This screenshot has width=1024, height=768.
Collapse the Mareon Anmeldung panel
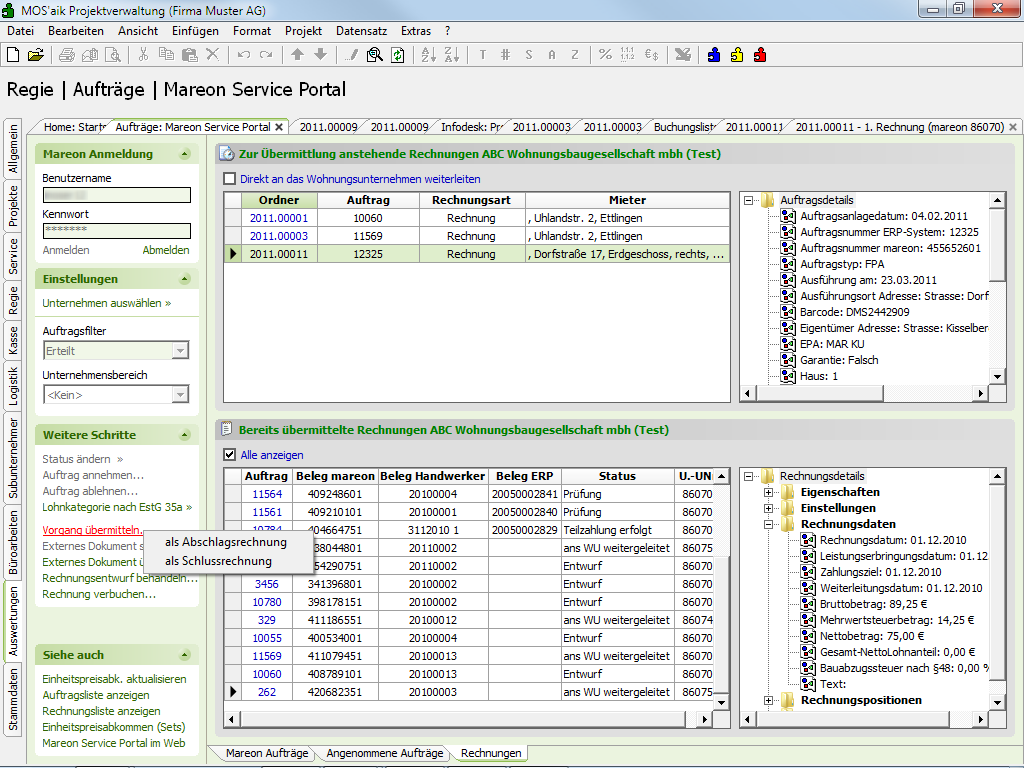185,154
